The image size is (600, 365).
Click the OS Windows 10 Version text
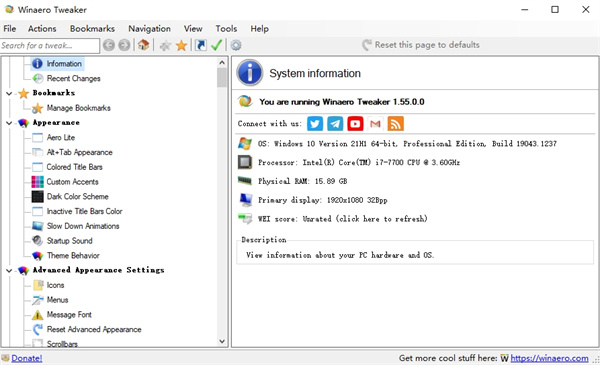click(407, 143)
